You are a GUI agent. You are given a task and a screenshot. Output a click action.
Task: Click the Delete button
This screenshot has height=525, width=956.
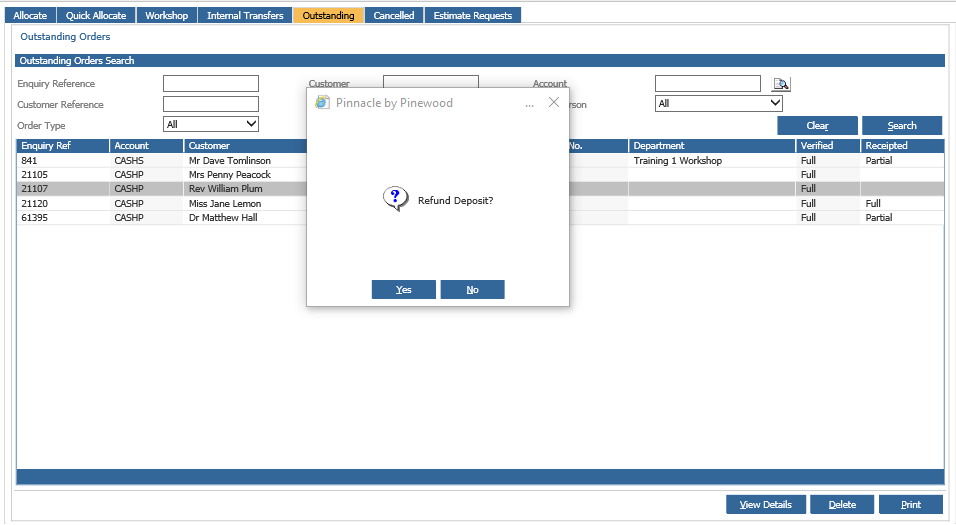[842, 504]
